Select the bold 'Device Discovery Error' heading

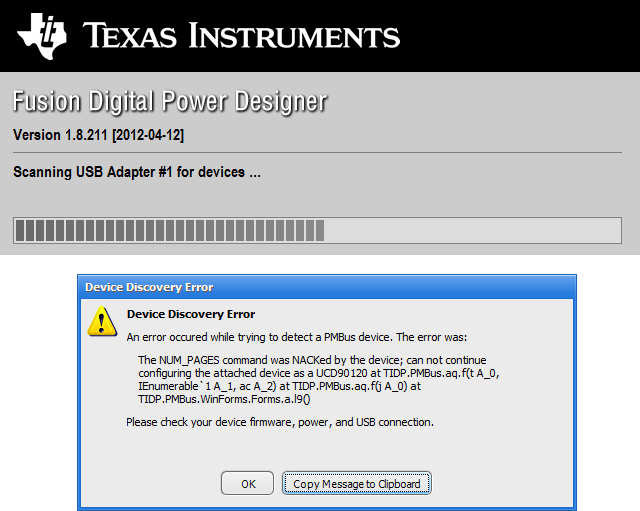[x=191, y=314]
